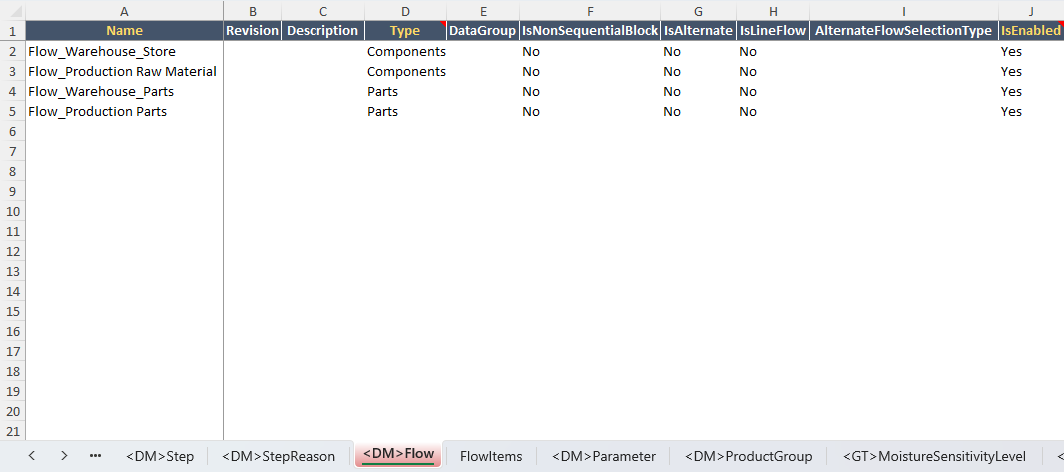
Task: Click the IsEnabled header cell
Action: 1031,31
